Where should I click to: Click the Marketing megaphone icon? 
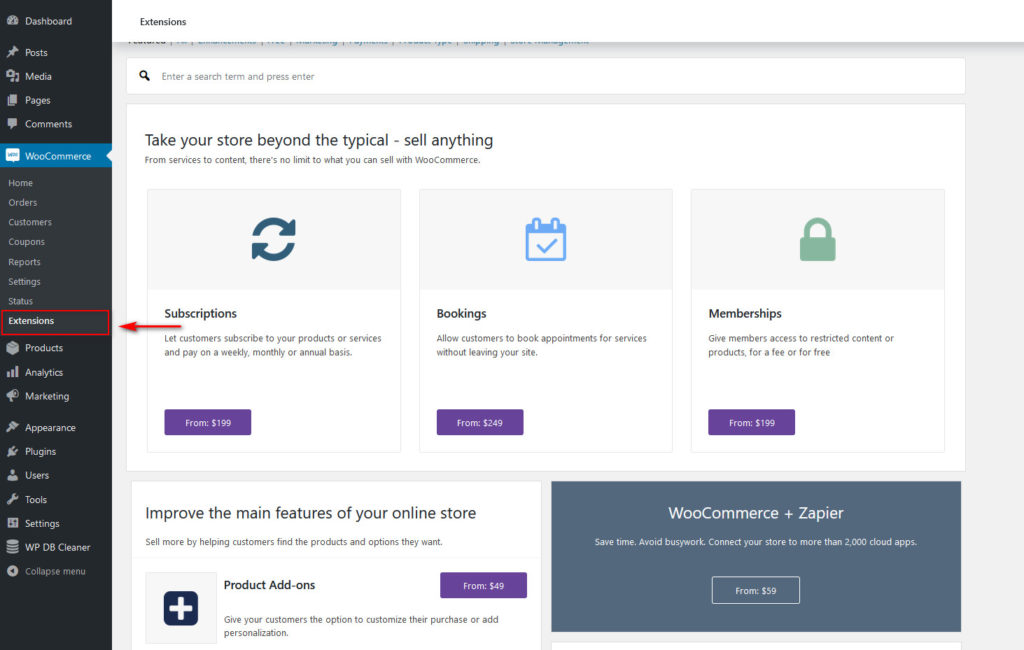12,396
